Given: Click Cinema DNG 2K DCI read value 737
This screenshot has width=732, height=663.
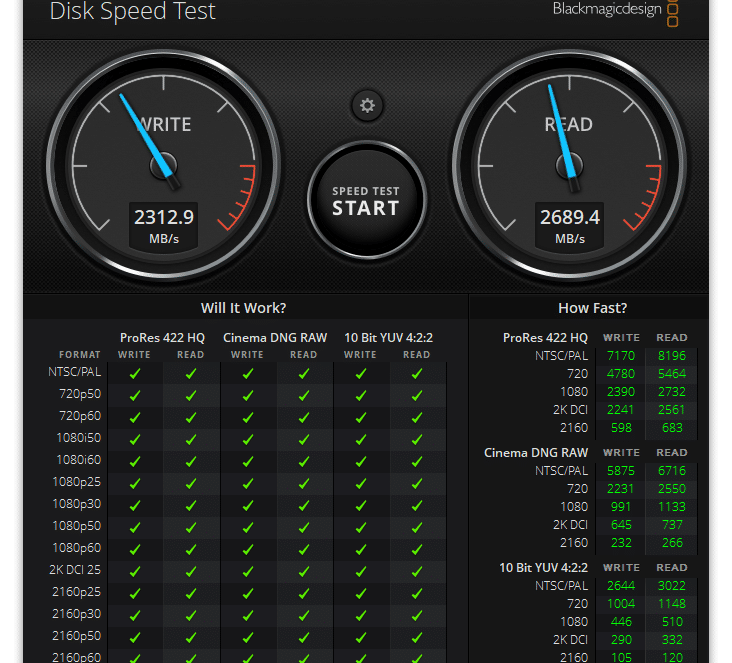Looking at the screenshot, I should [x=672, y=525].
